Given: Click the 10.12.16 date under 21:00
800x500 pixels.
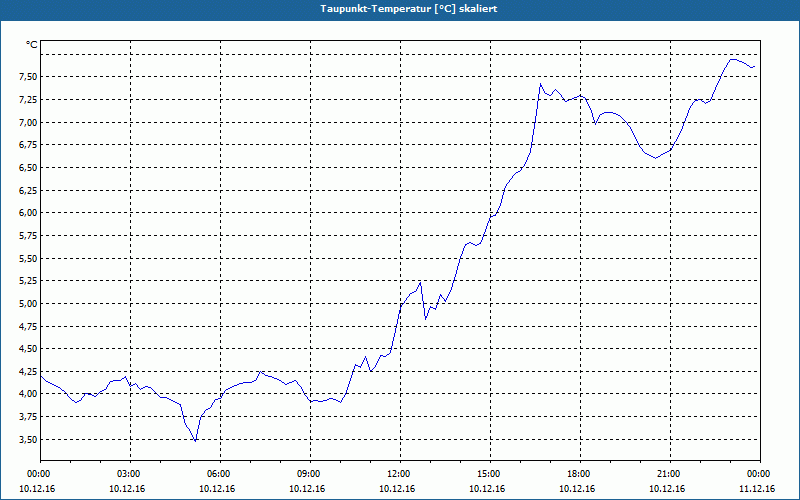Looking at the screenshot, I should coord(667,489).
